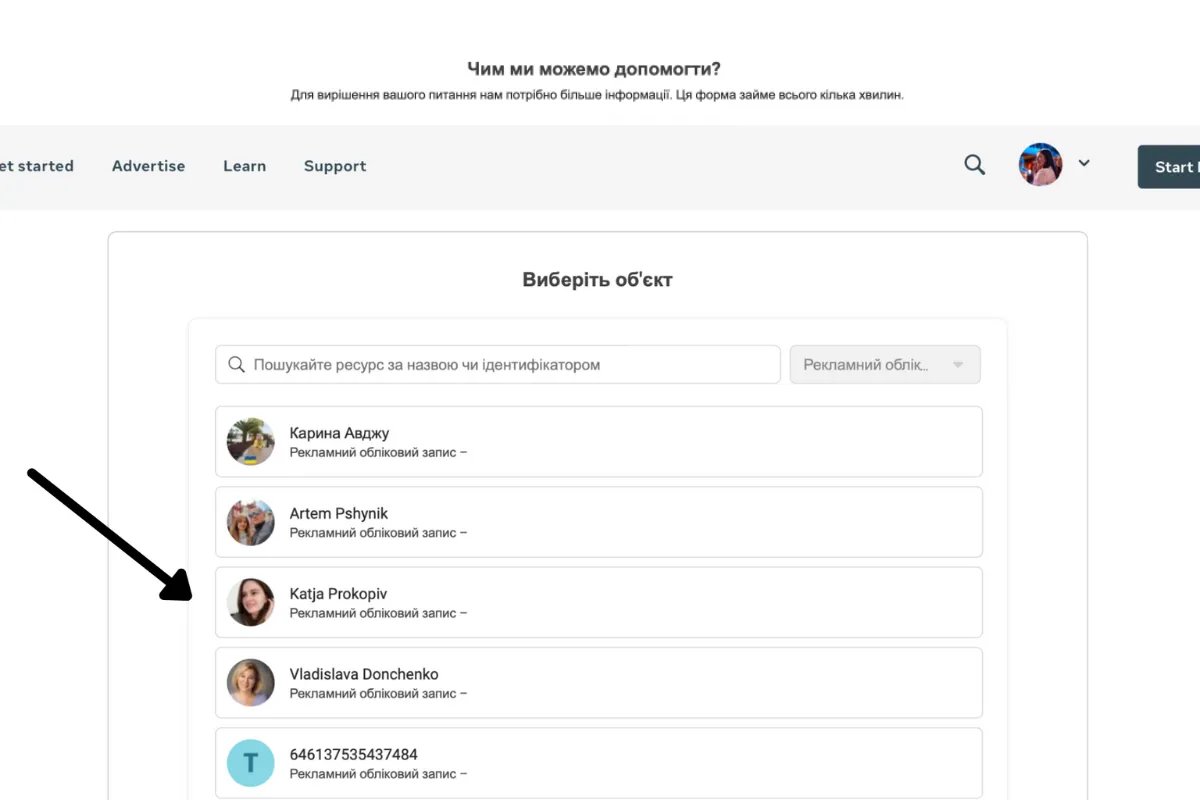Click the teal T icon for account 646137535437484
Image resolution: width=1200 pixels, height=800 pixels.
point(250,763)
